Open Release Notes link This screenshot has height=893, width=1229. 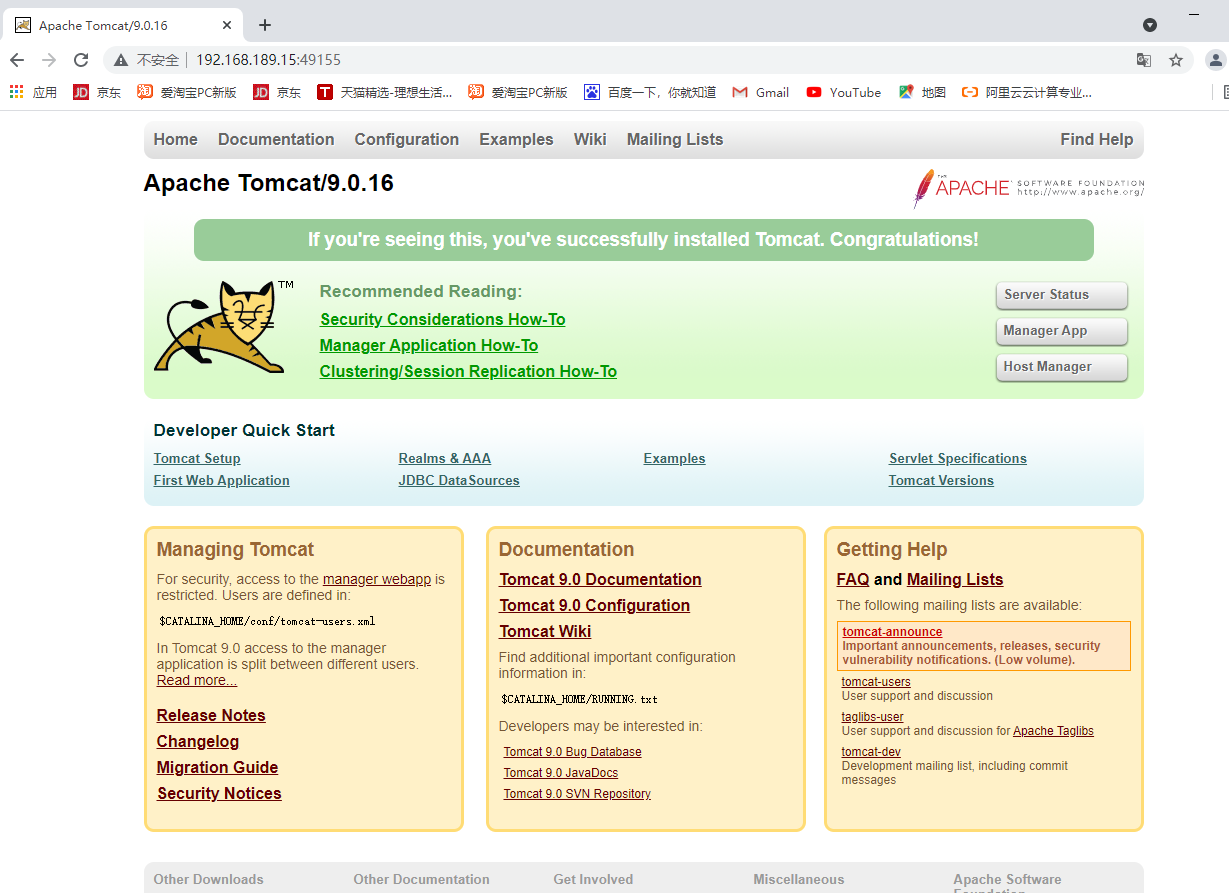tap(211, 716)
